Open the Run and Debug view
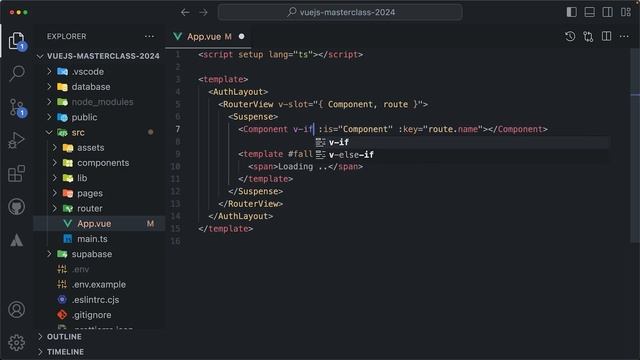Screen dimensions: 640x360 (17, 140)
